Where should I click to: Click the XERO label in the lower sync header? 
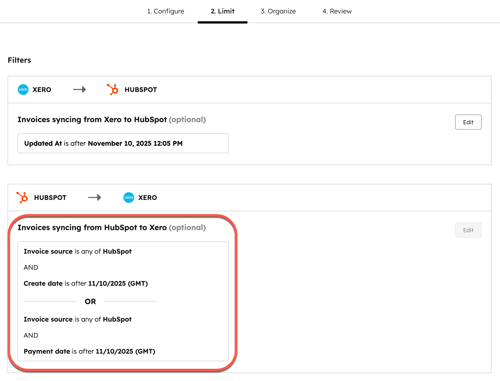coord(147,197)
